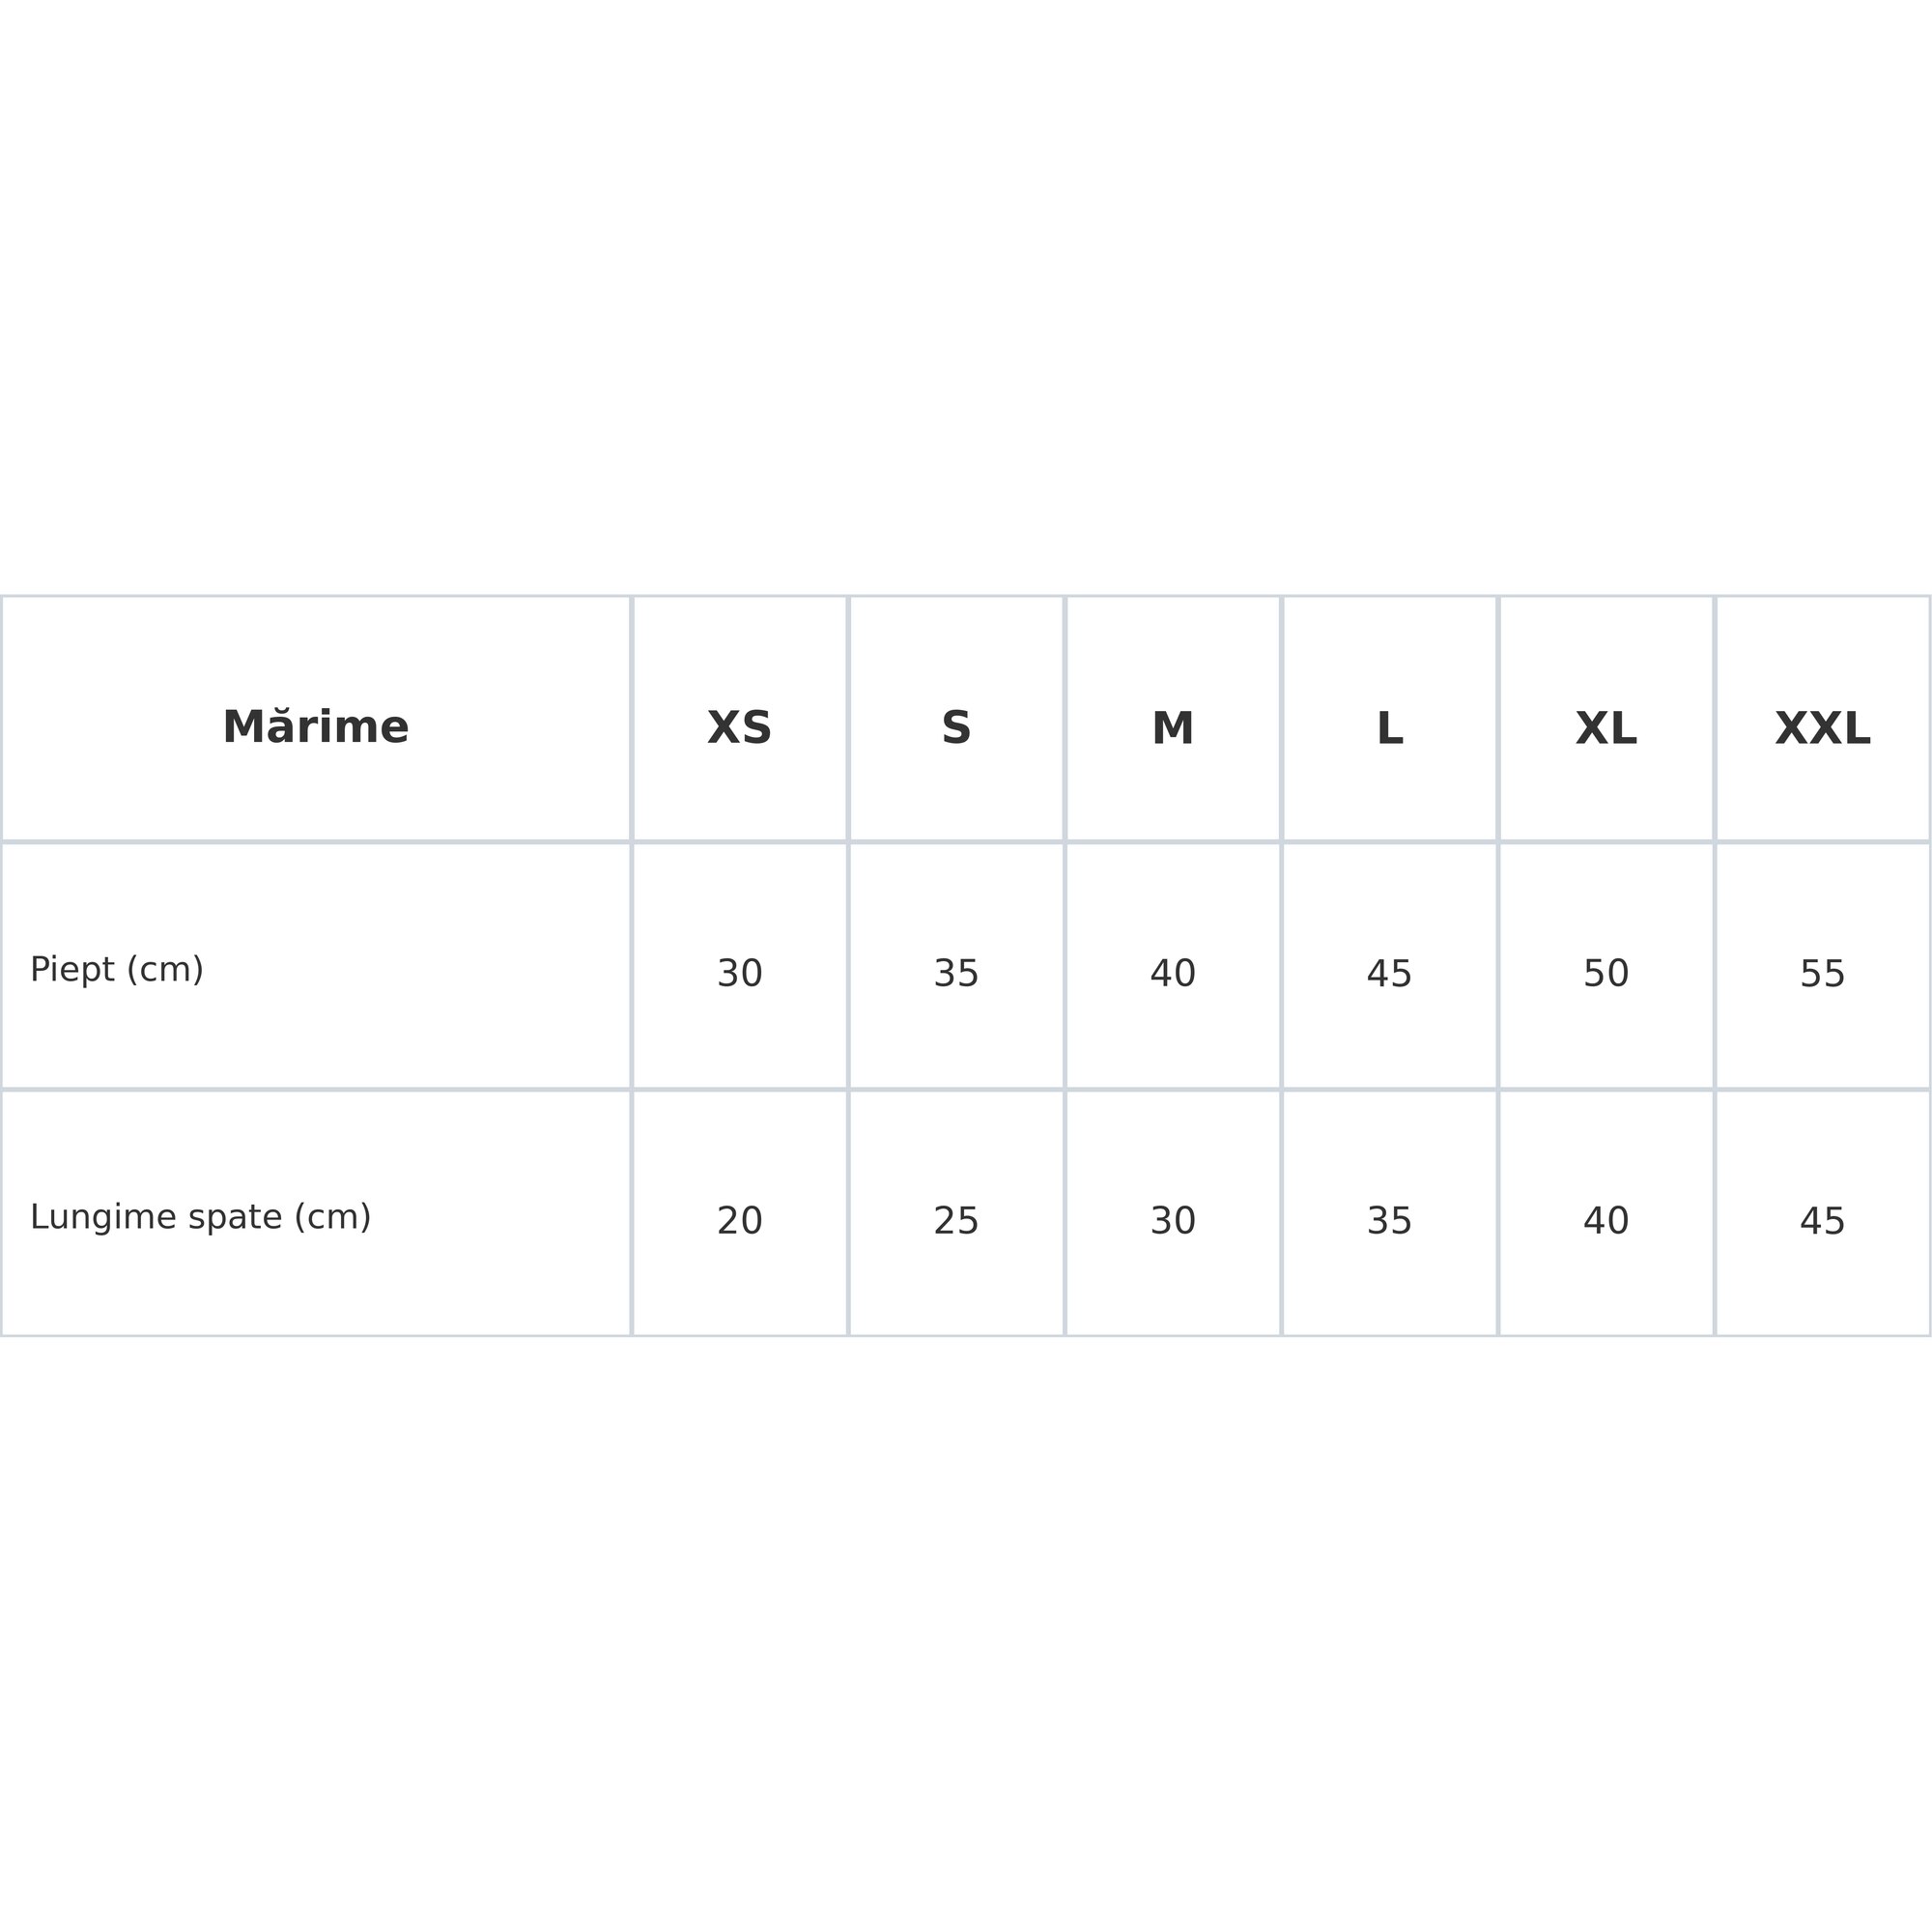Select the M size column header
The image size is (1932, 1932).
(x=1172, y=727)
